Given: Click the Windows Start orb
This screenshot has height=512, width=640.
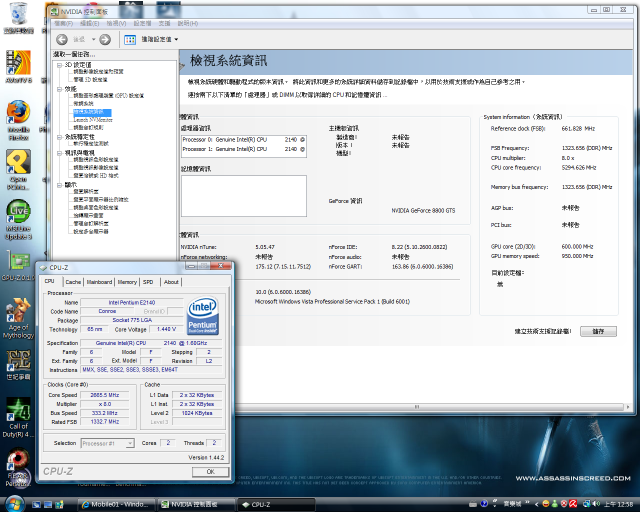Looking at the screenshot, I should point(14,504).
